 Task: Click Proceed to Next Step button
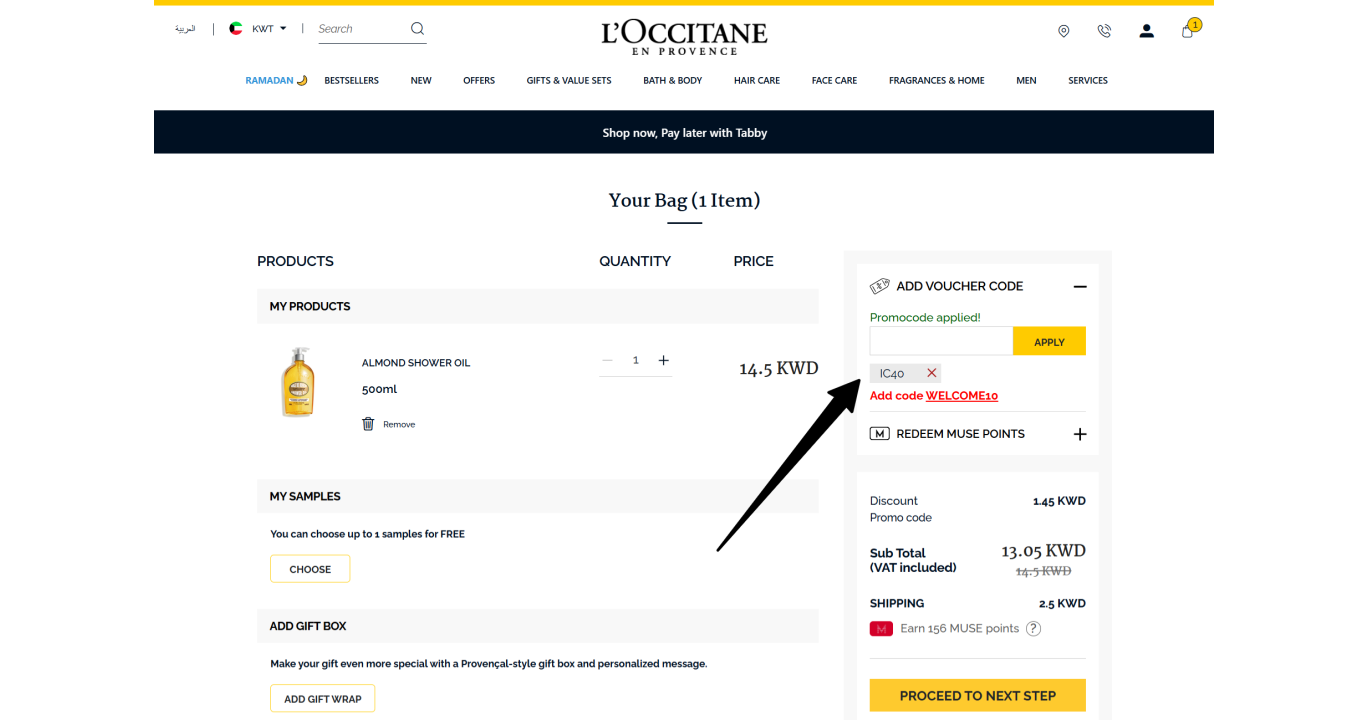coord(977,696)
